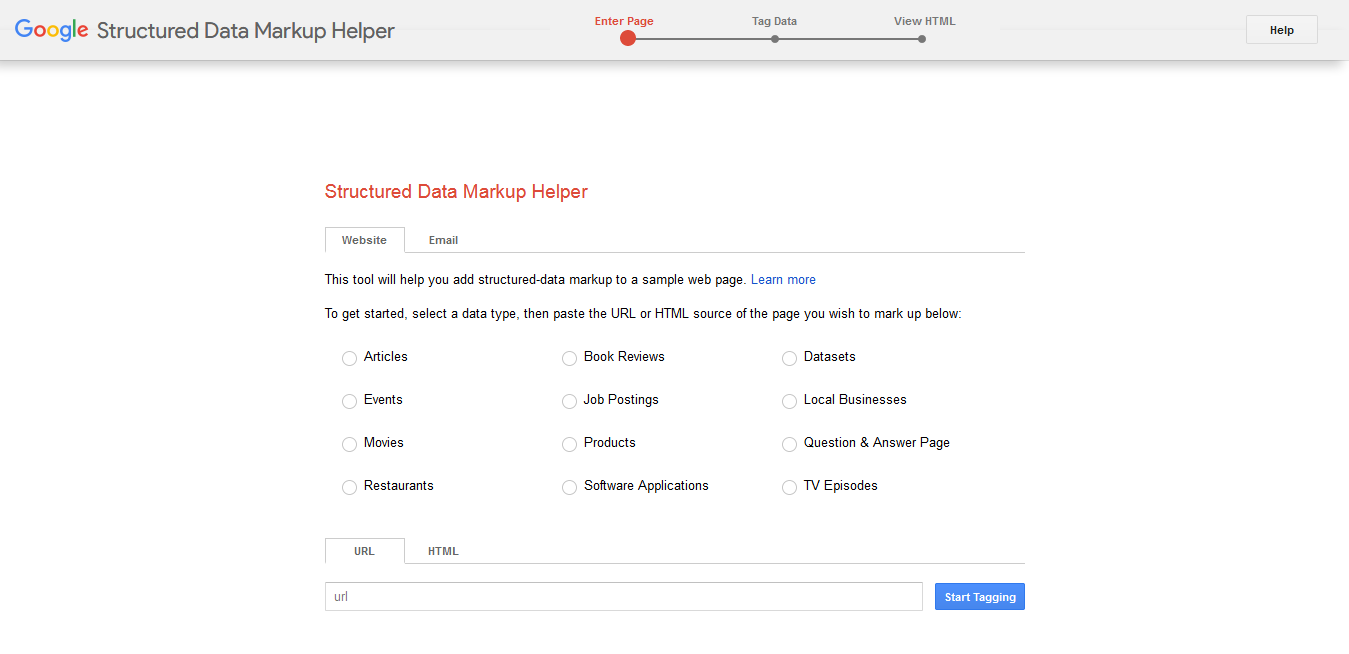Choose the TV Episodes data type
Viewport: 1349px width, 654px height.
789,487
